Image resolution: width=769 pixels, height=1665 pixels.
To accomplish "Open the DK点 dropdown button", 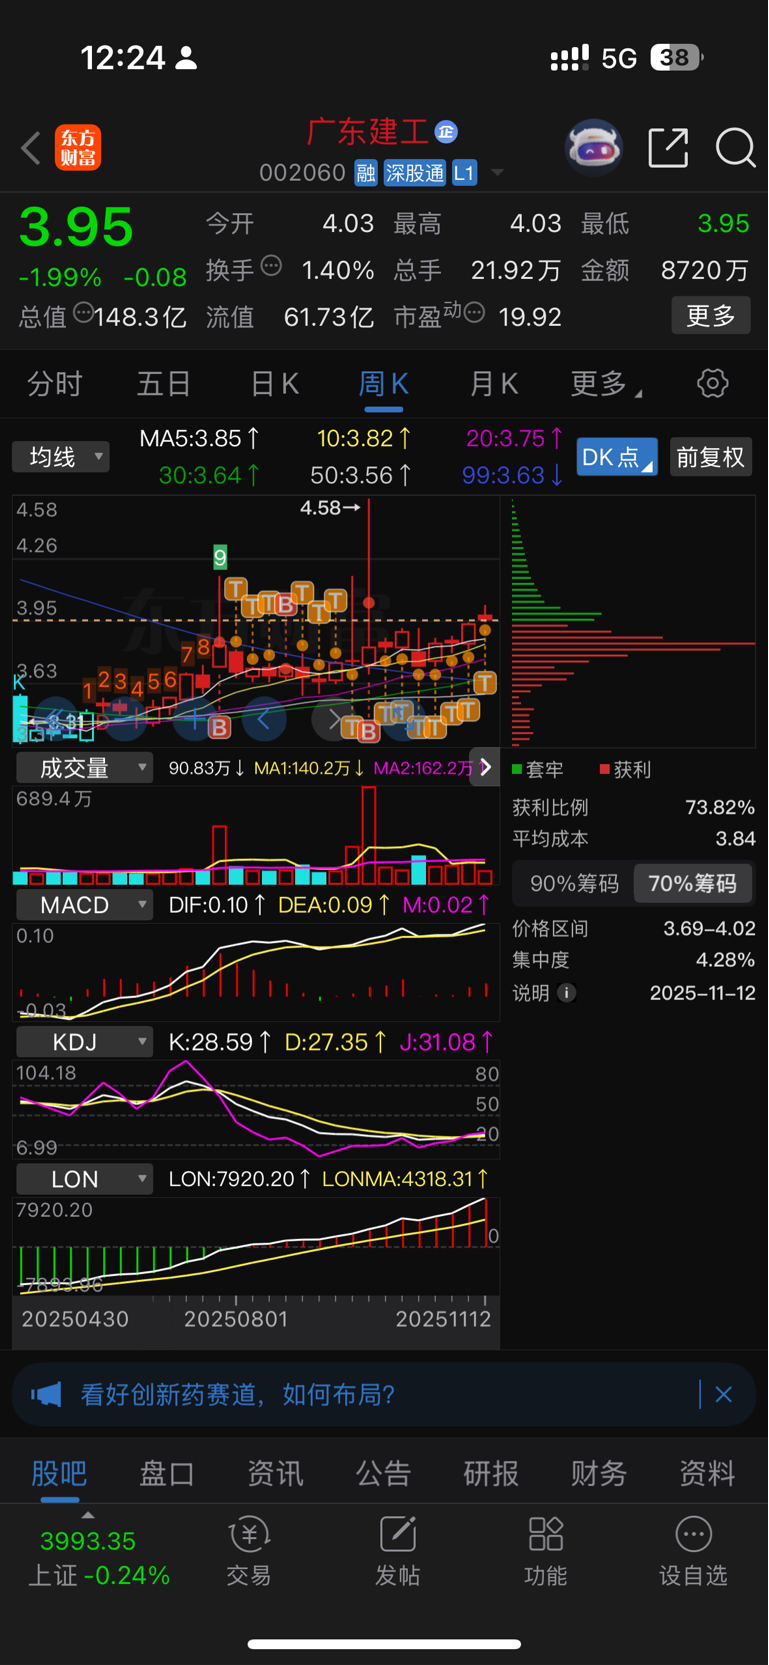I will pos(617,457).
